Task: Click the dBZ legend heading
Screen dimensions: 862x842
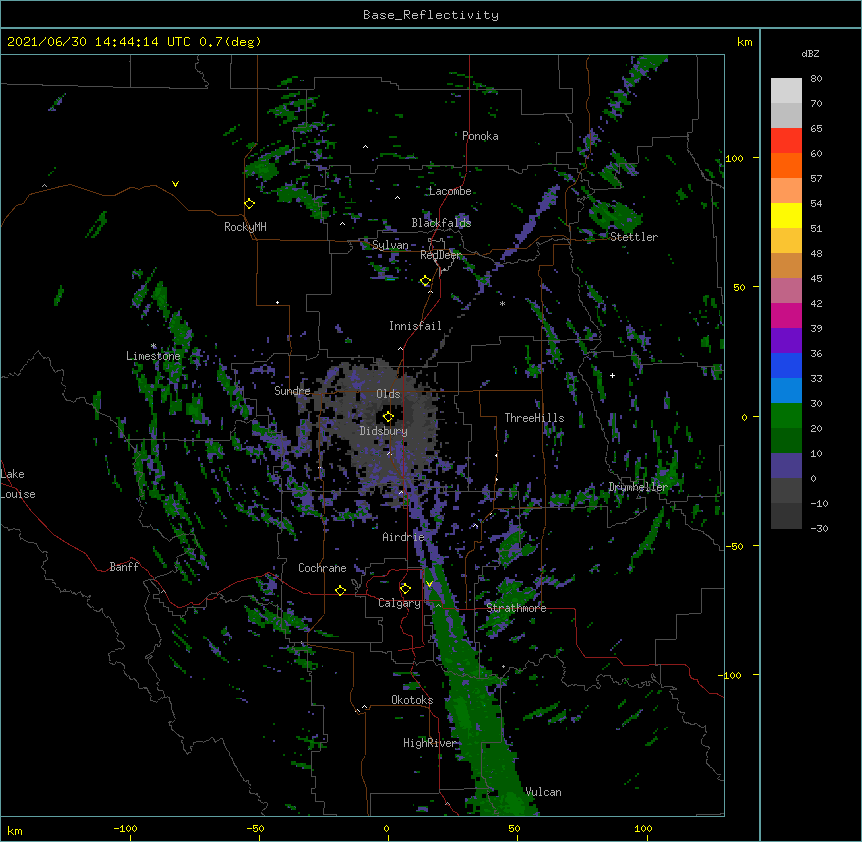Action: [810, 54]
